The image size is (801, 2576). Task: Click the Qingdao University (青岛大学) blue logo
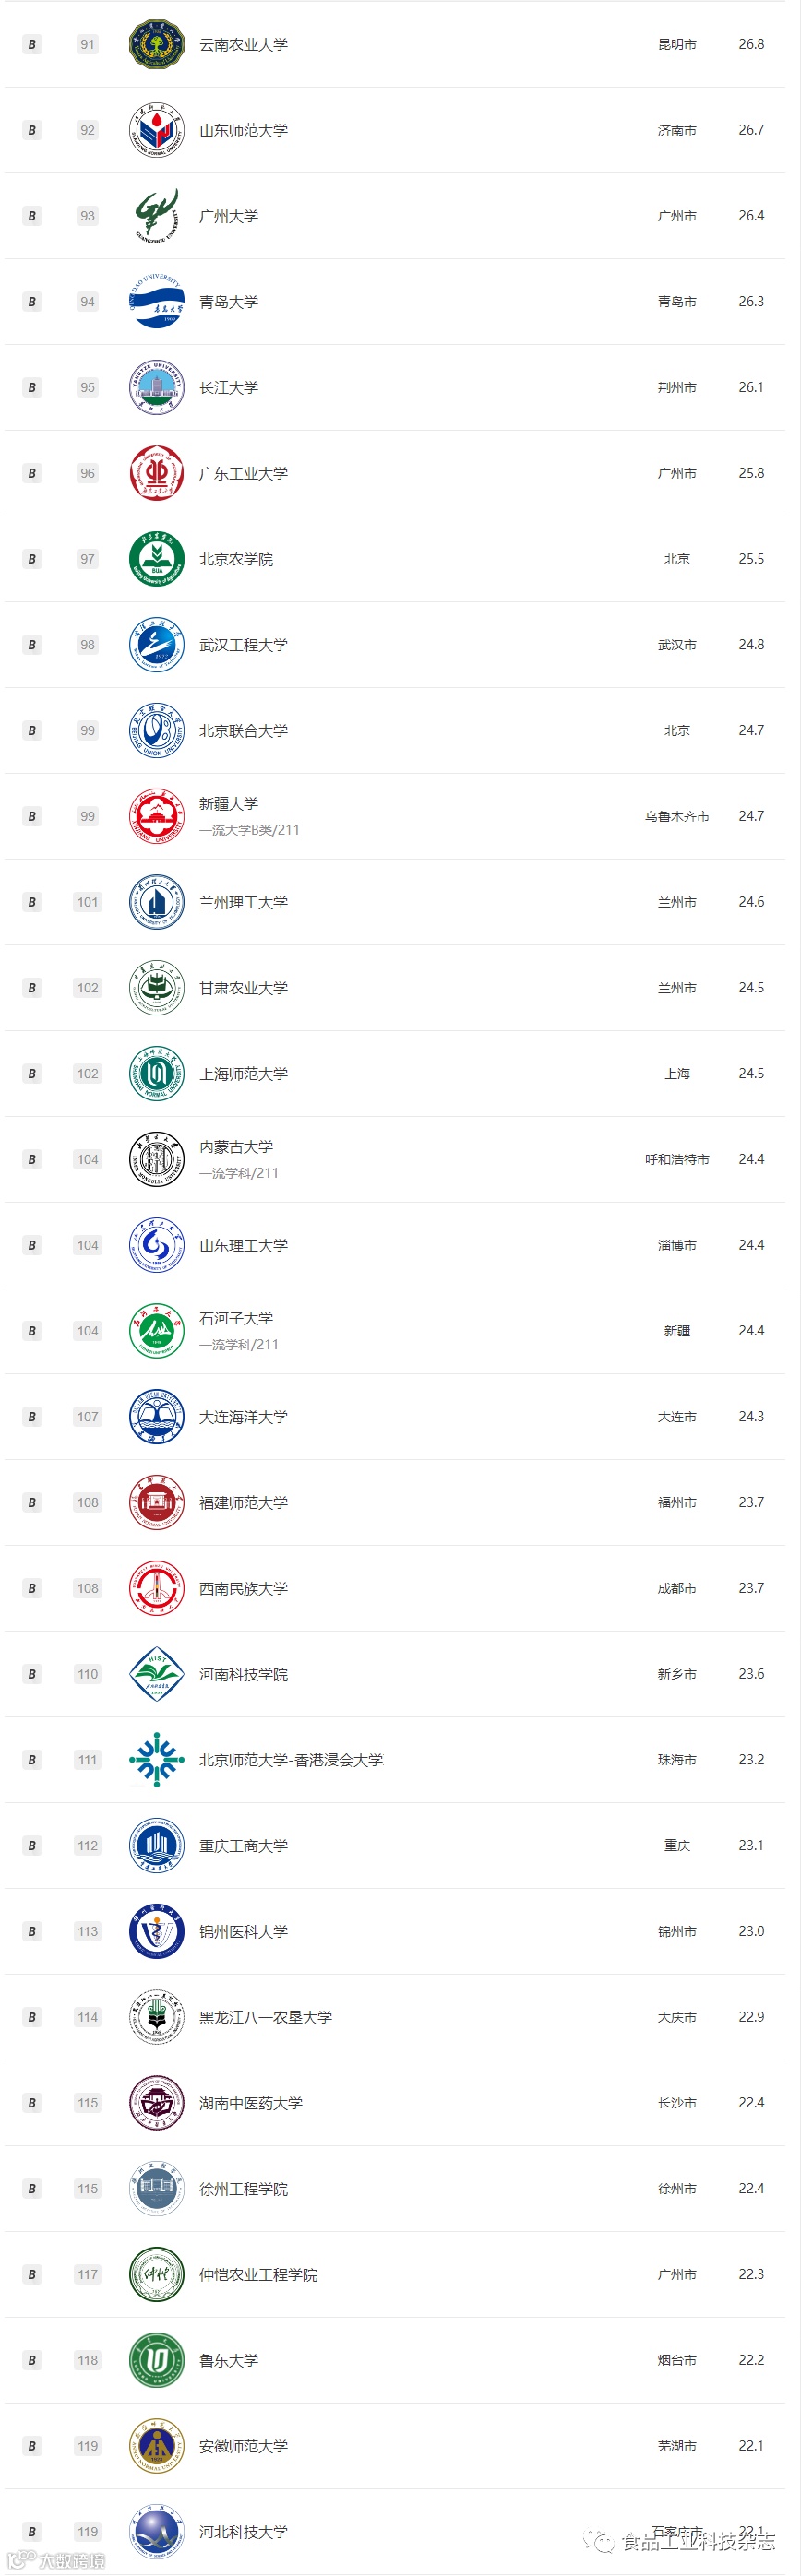tap(157, 301)
